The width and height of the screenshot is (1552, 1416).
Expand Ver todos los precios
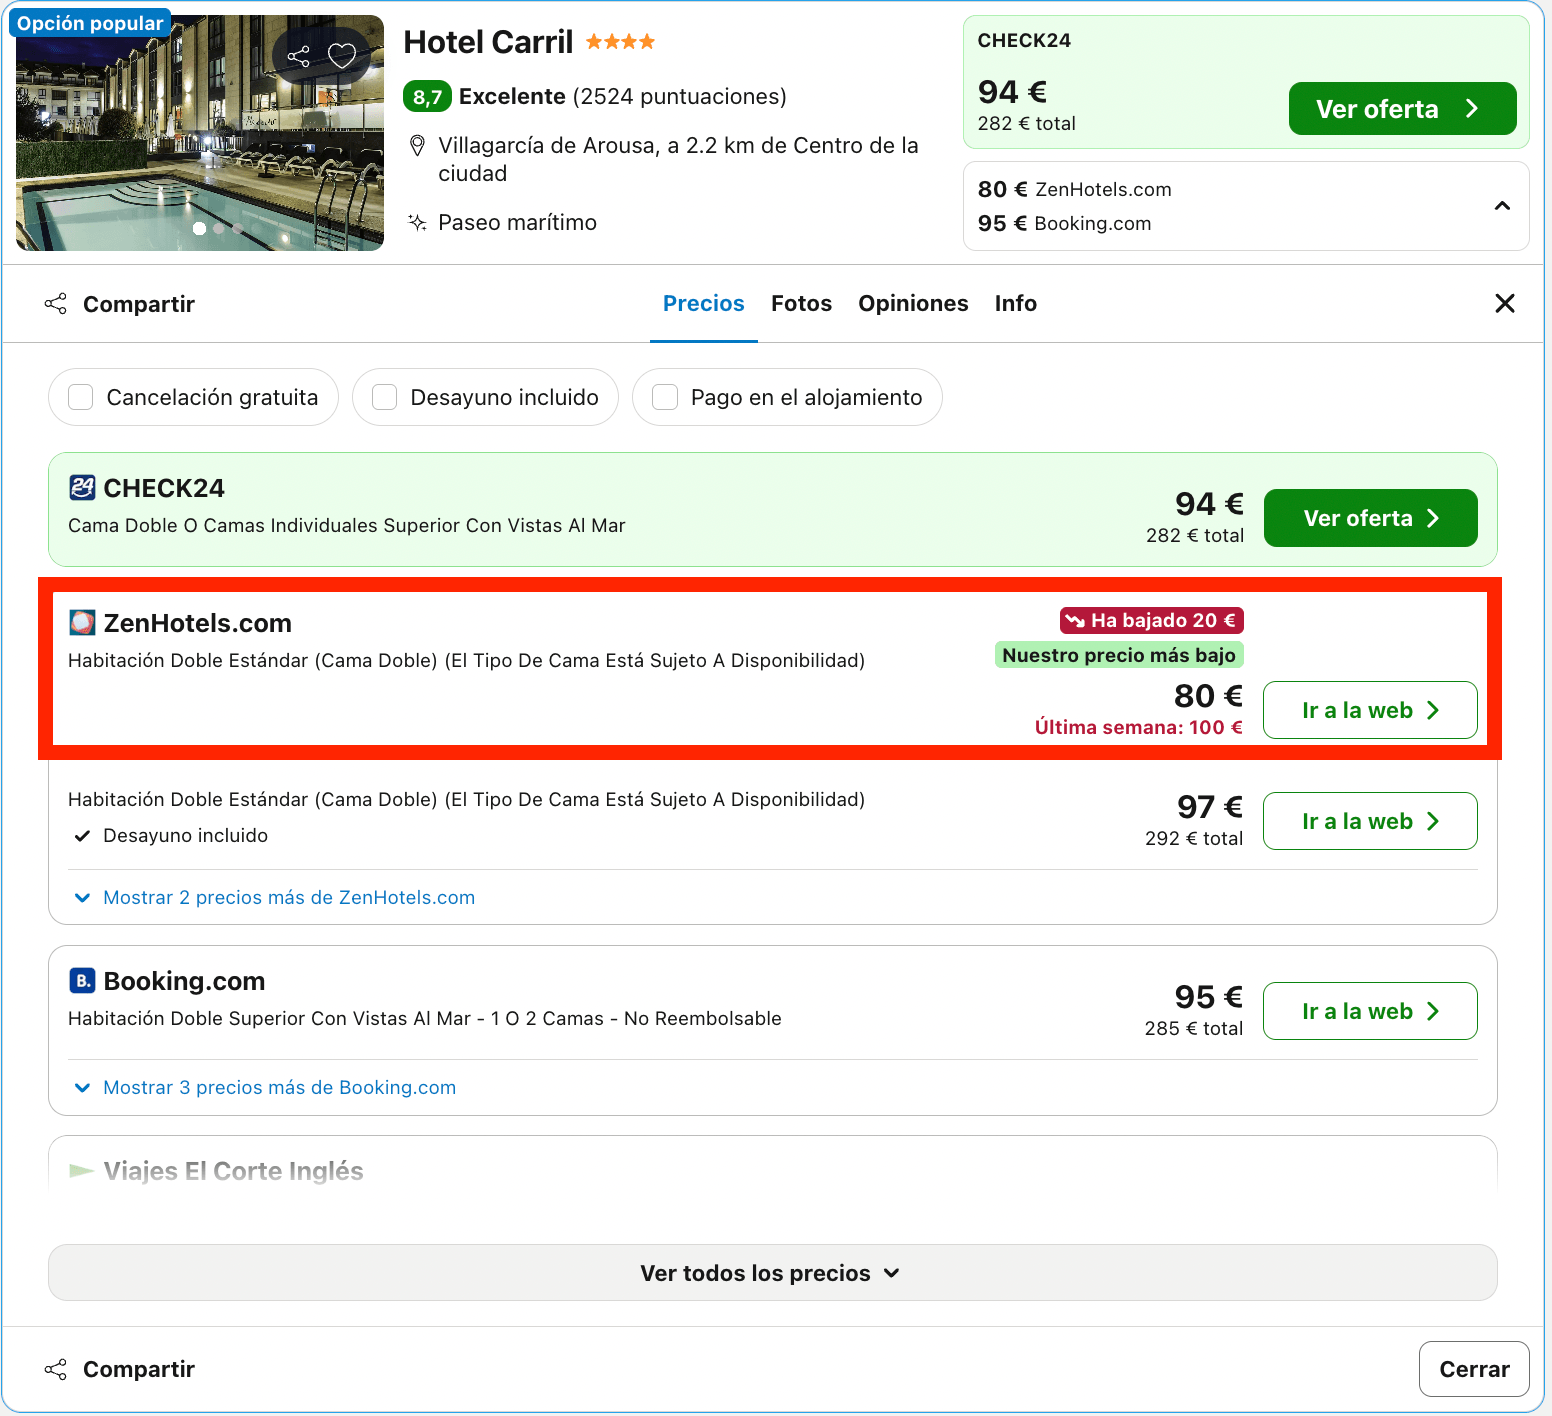click(773, 1273)
